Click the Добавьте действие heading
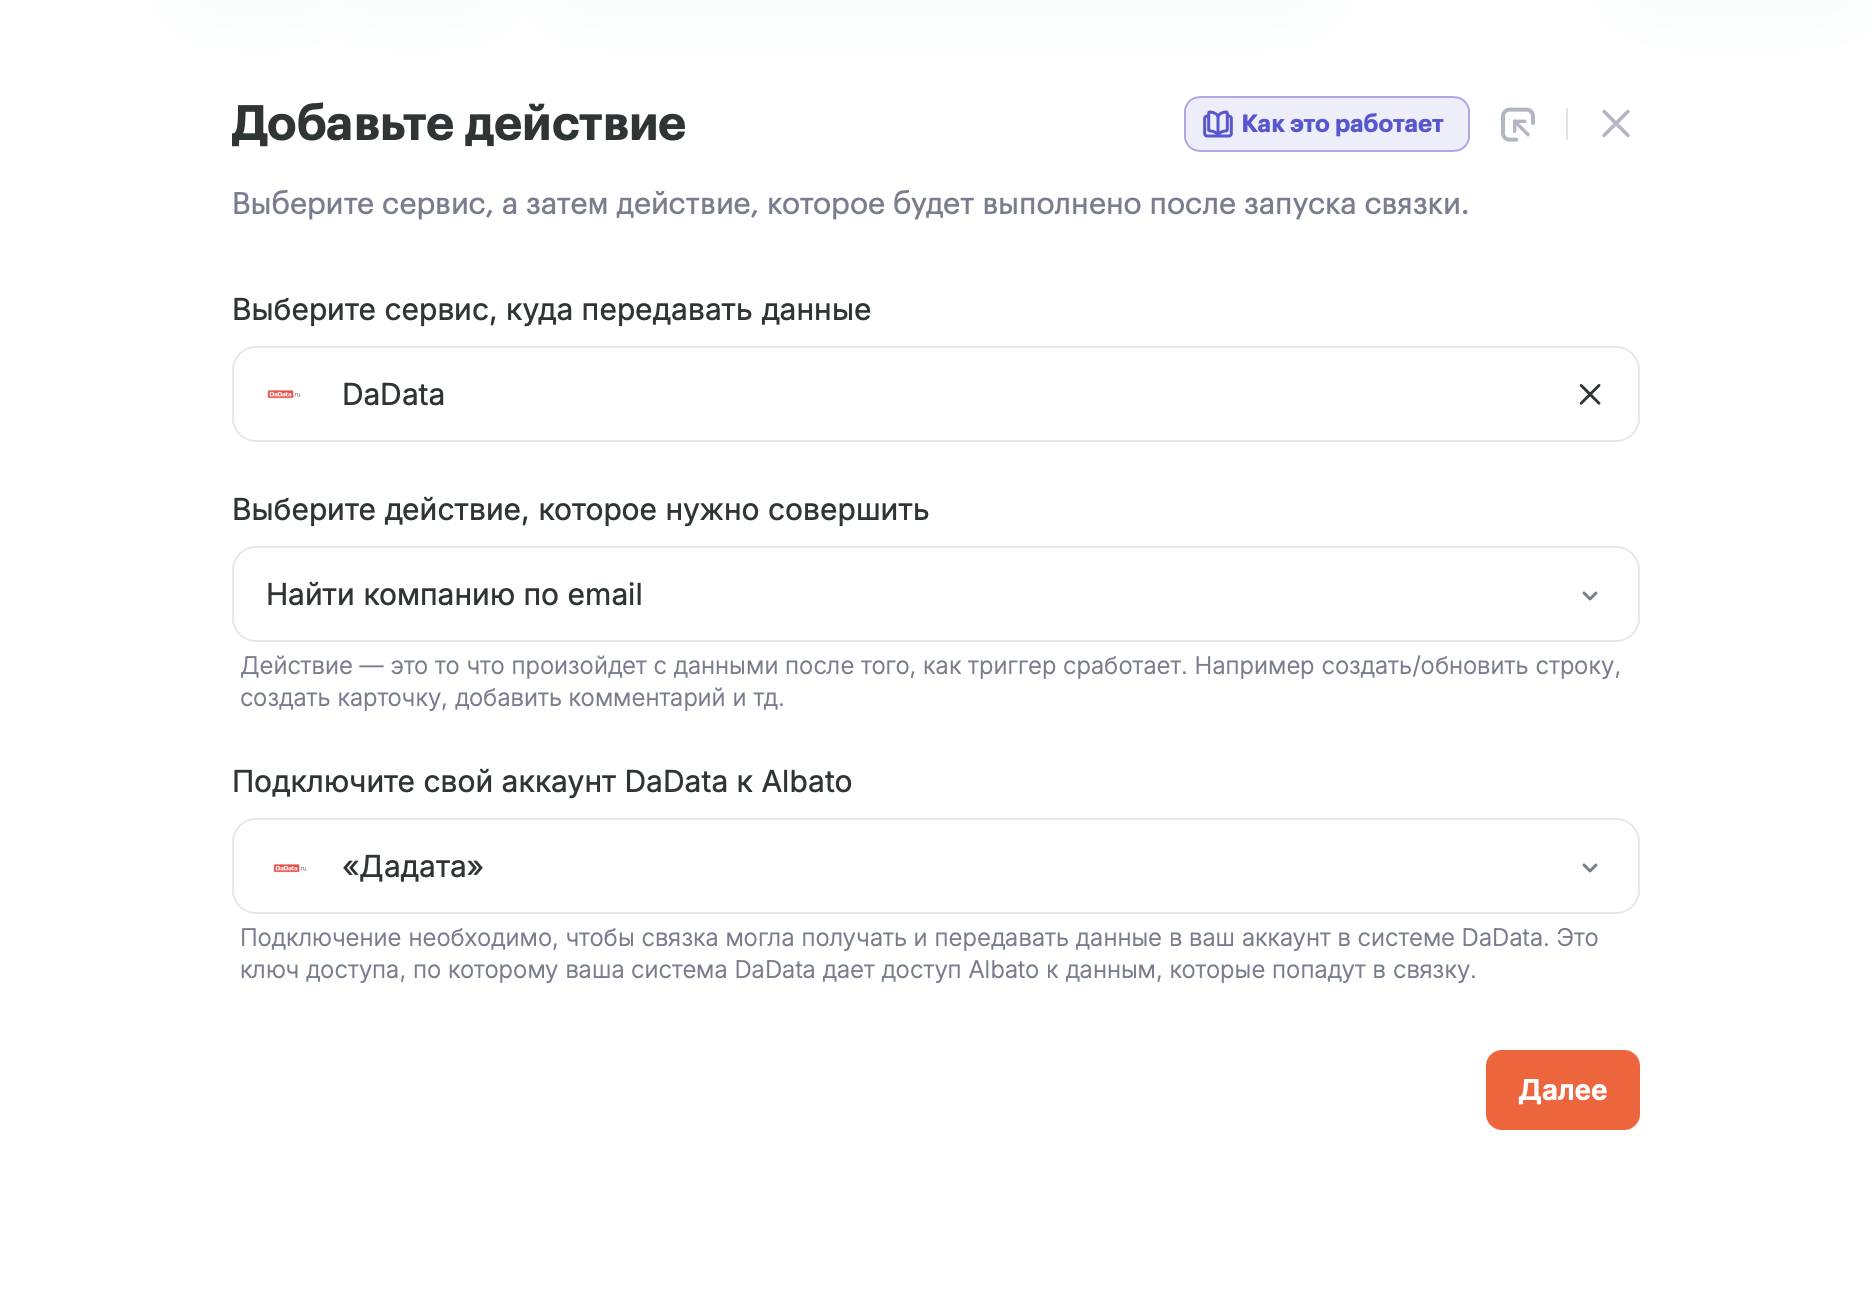Viewport: 1872px width, 1306px height. (459, 124)
